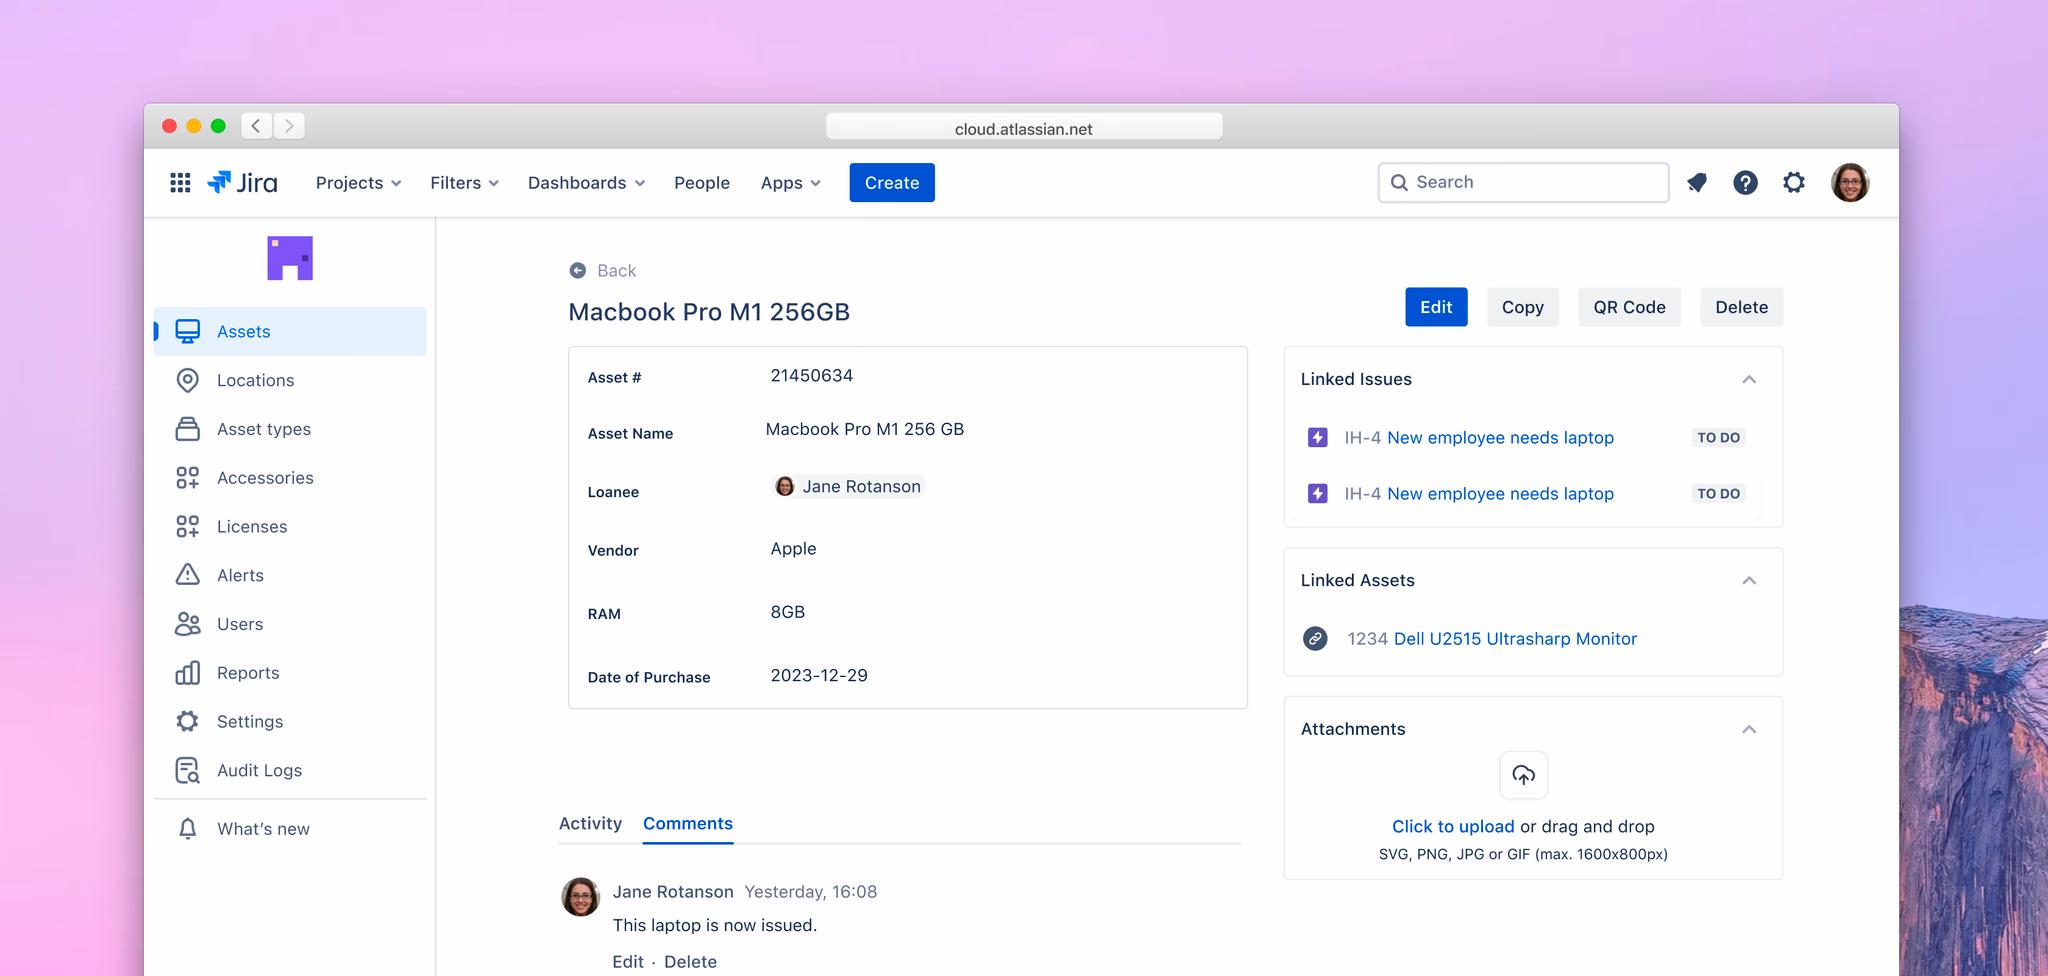
Task: Go to Locations in the sidebar
Action: pos(255,380)
